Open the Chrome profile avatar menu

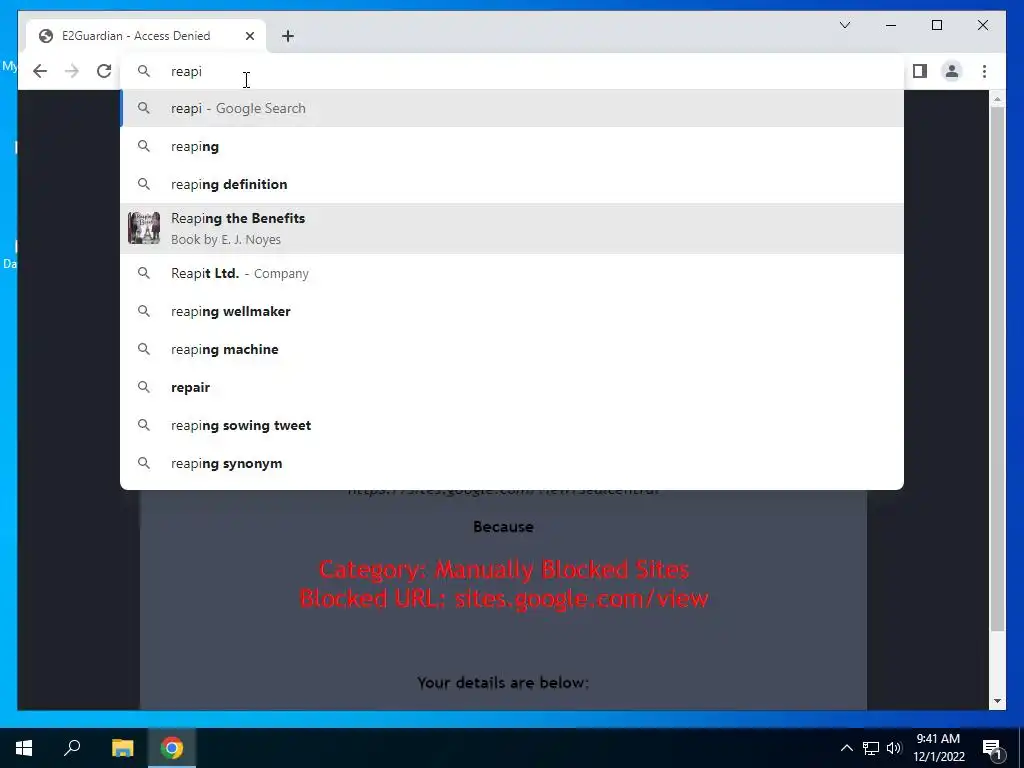click(x=952, y=71)
